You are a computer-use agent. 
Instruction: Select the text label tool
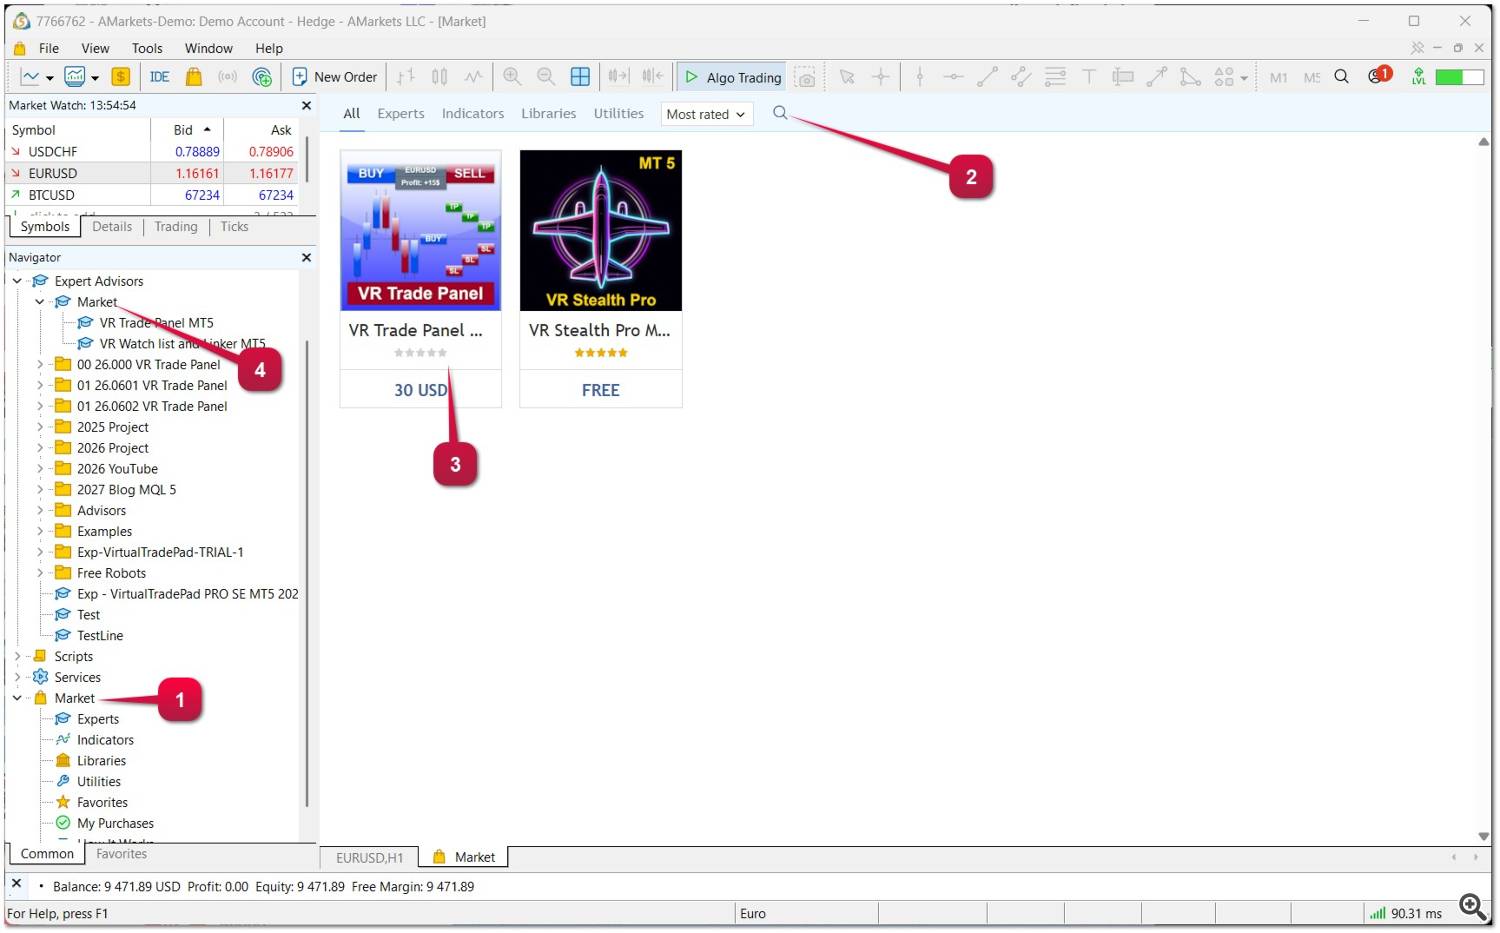point(1123,77)
